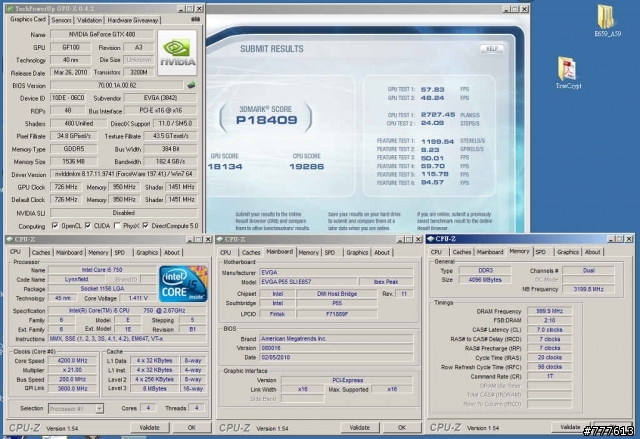This screenshot has width=640, height=439.
Task: Click the Command Rate value 1T
Action: [549, 376]
